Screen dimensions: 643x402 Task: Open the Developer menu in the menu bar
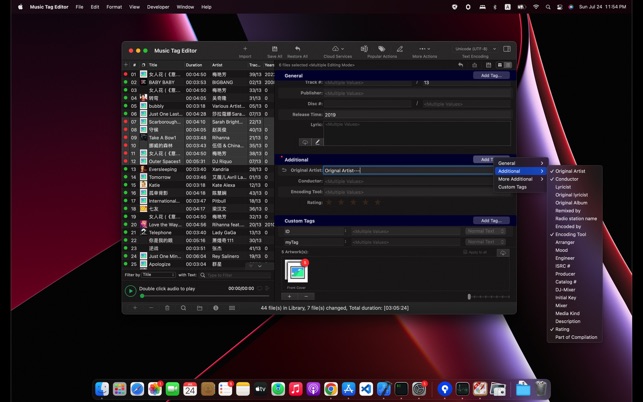point(158,7)
